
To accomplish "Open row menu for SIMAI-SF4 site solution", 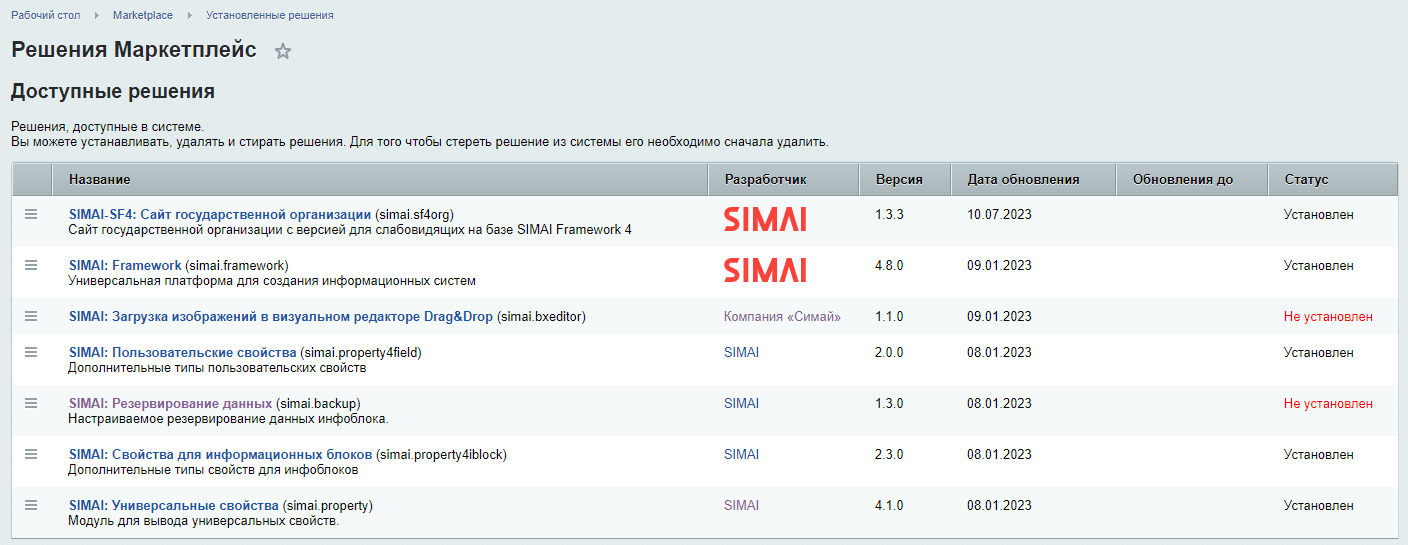I will [31, 214].
